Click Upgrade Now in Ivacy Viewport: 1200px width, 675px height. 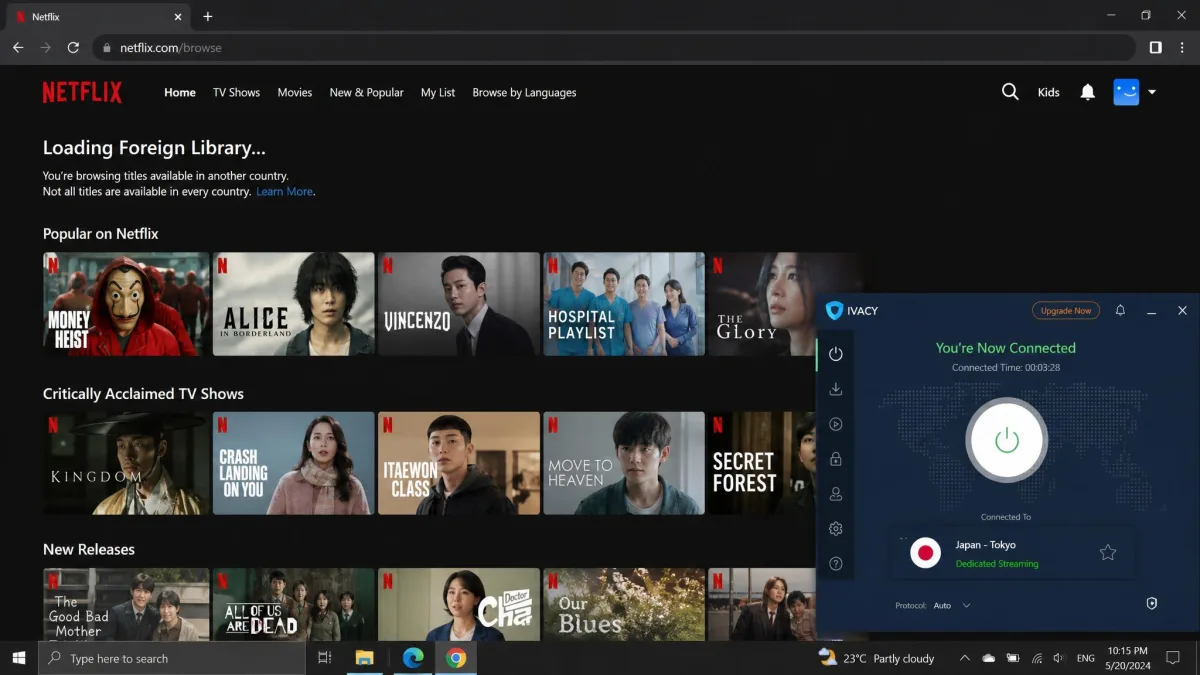click(x=1066, y=311)
